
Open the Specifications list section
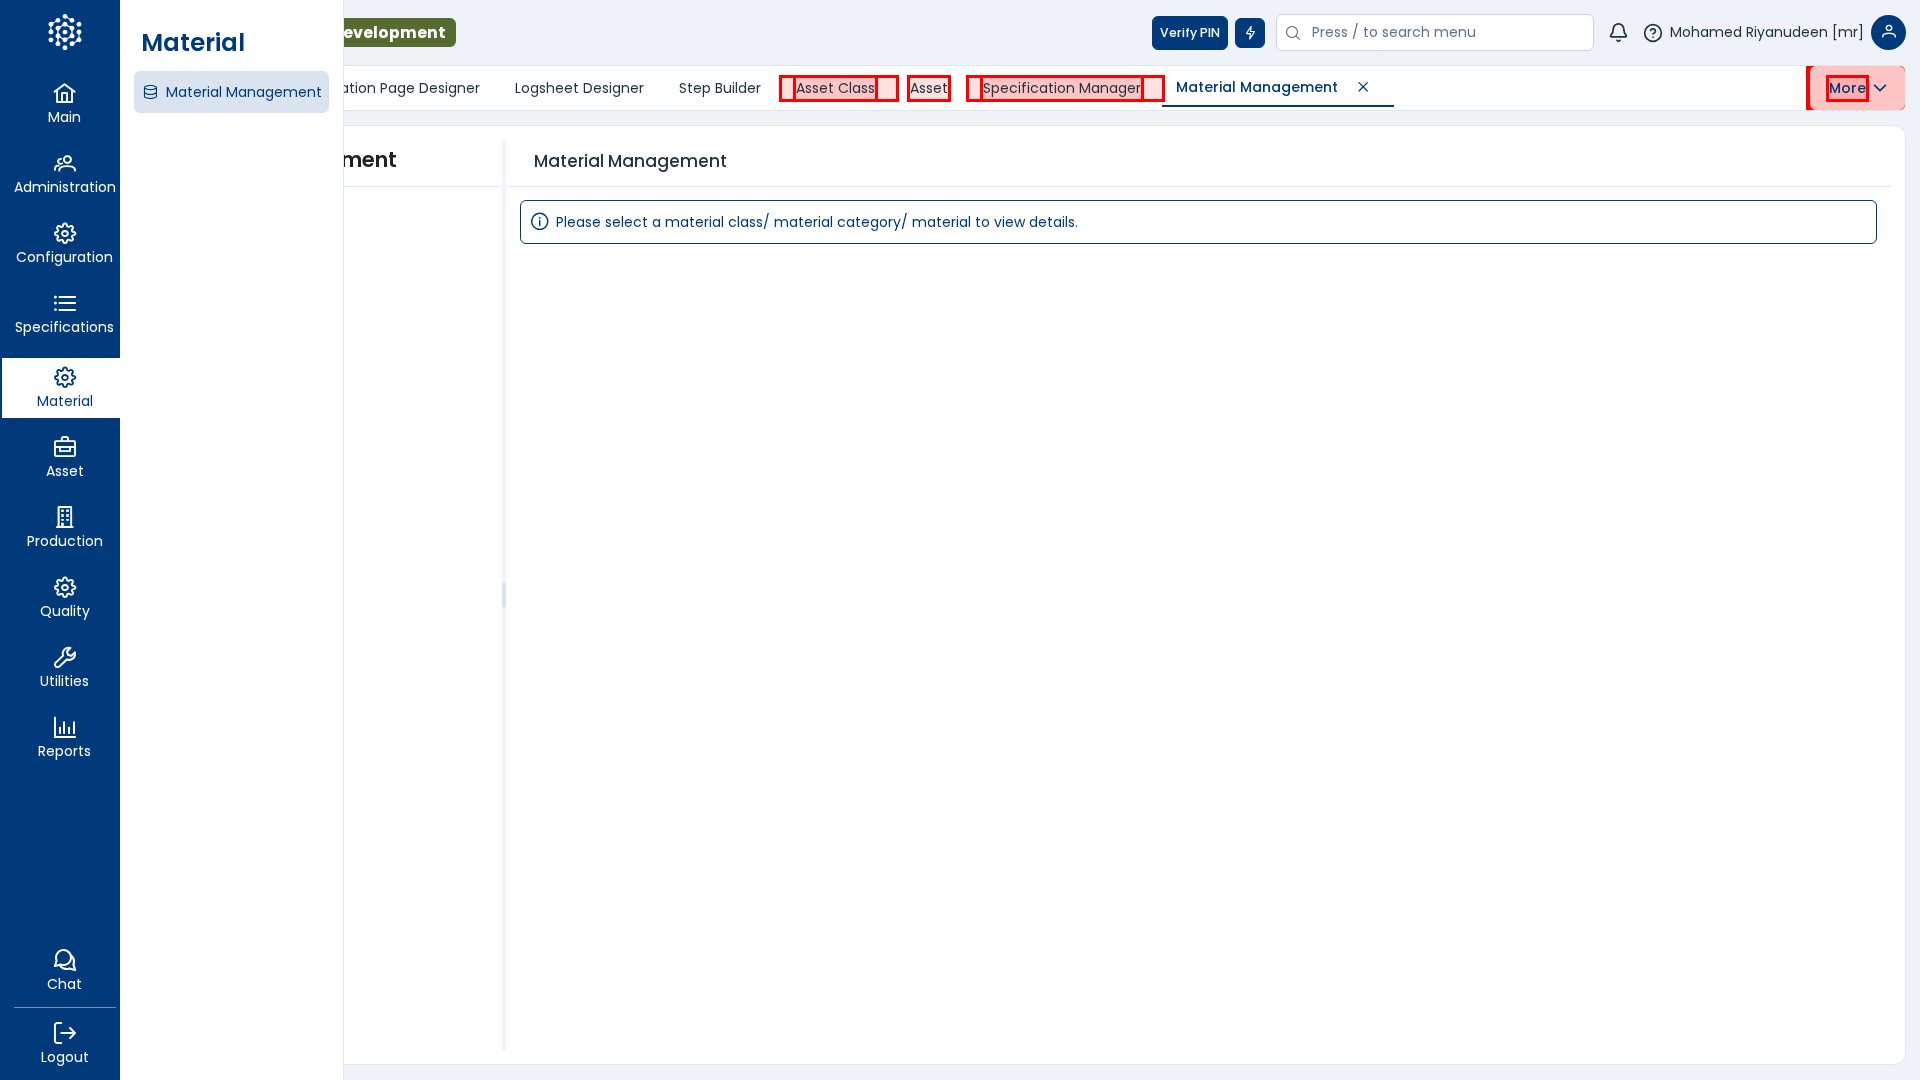[64, 314]
